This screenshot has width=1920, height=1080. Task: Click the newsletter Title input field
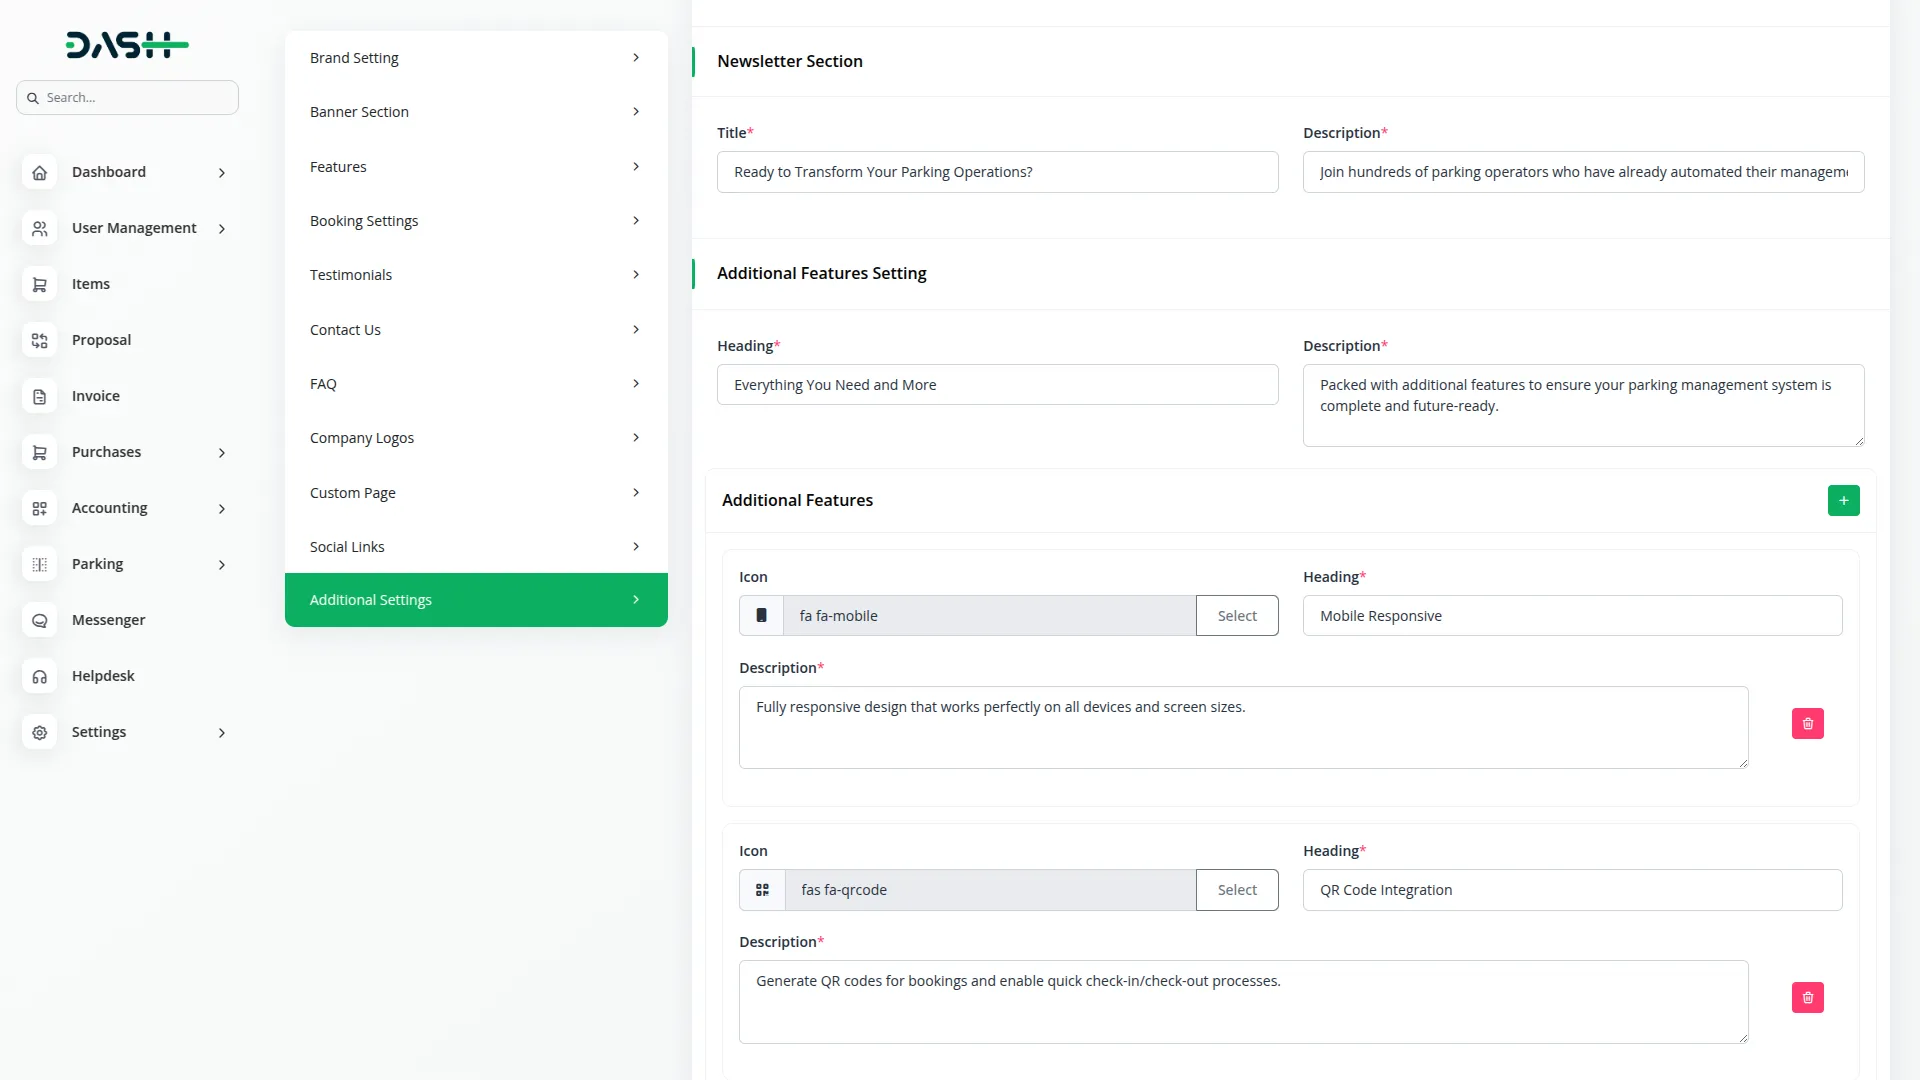[x=997, y=172]
